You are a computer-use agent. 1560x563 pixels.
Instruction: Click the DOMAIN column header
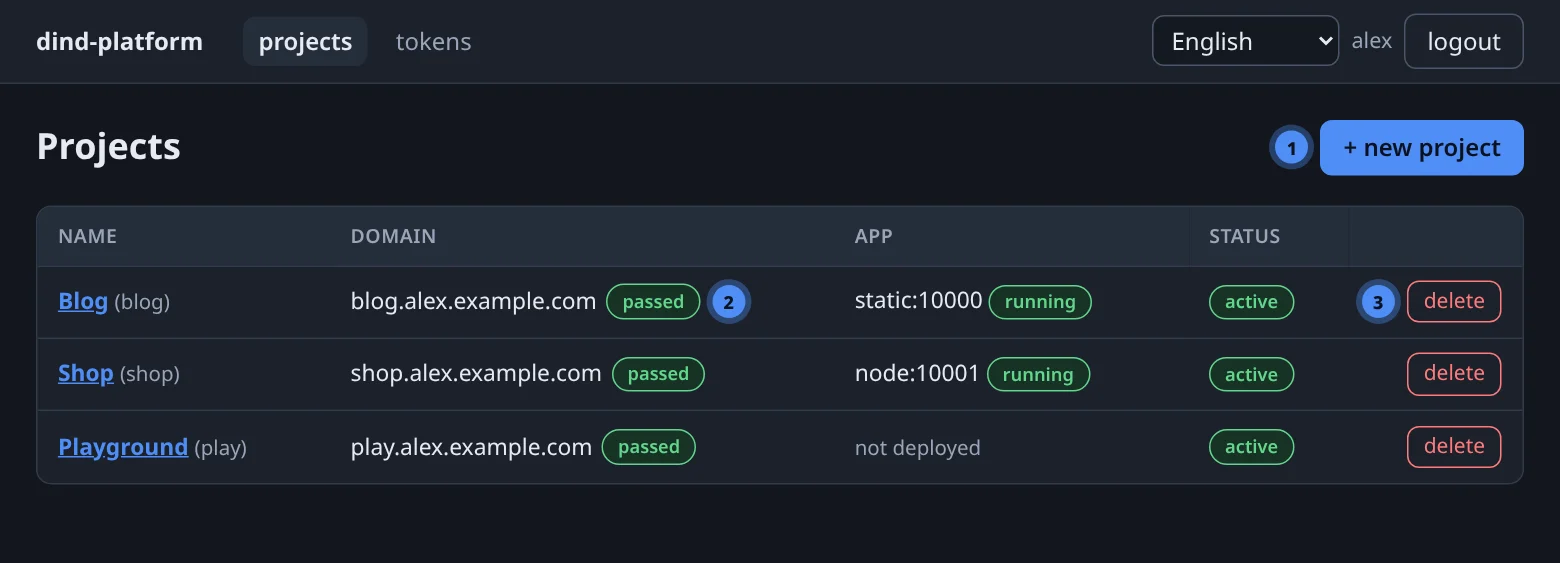click(393, 237)
